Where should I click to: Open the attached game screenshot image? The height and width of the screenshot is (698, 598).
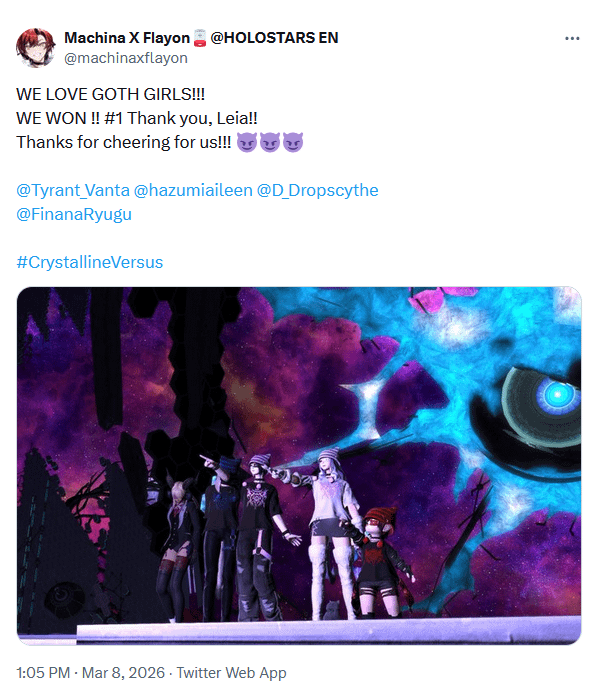299,466
